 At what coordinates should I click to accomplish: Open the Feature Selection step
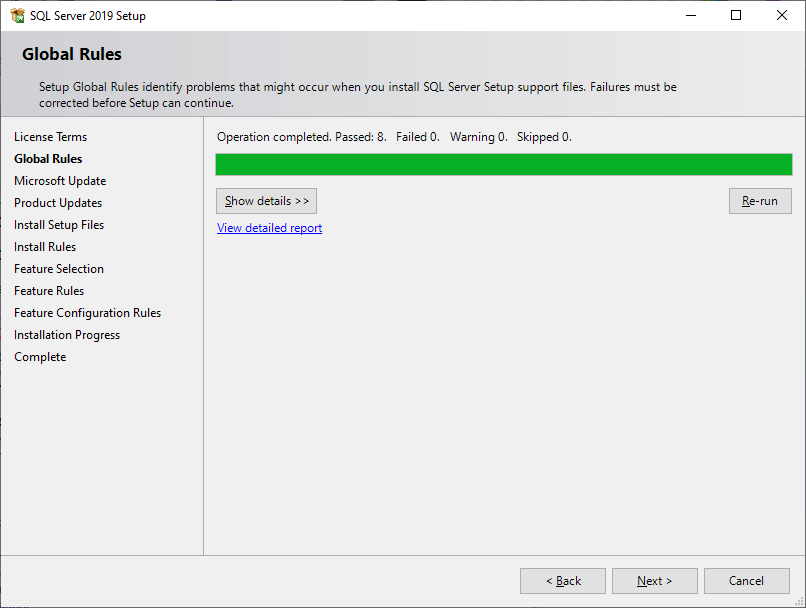(x=58, y=268)
